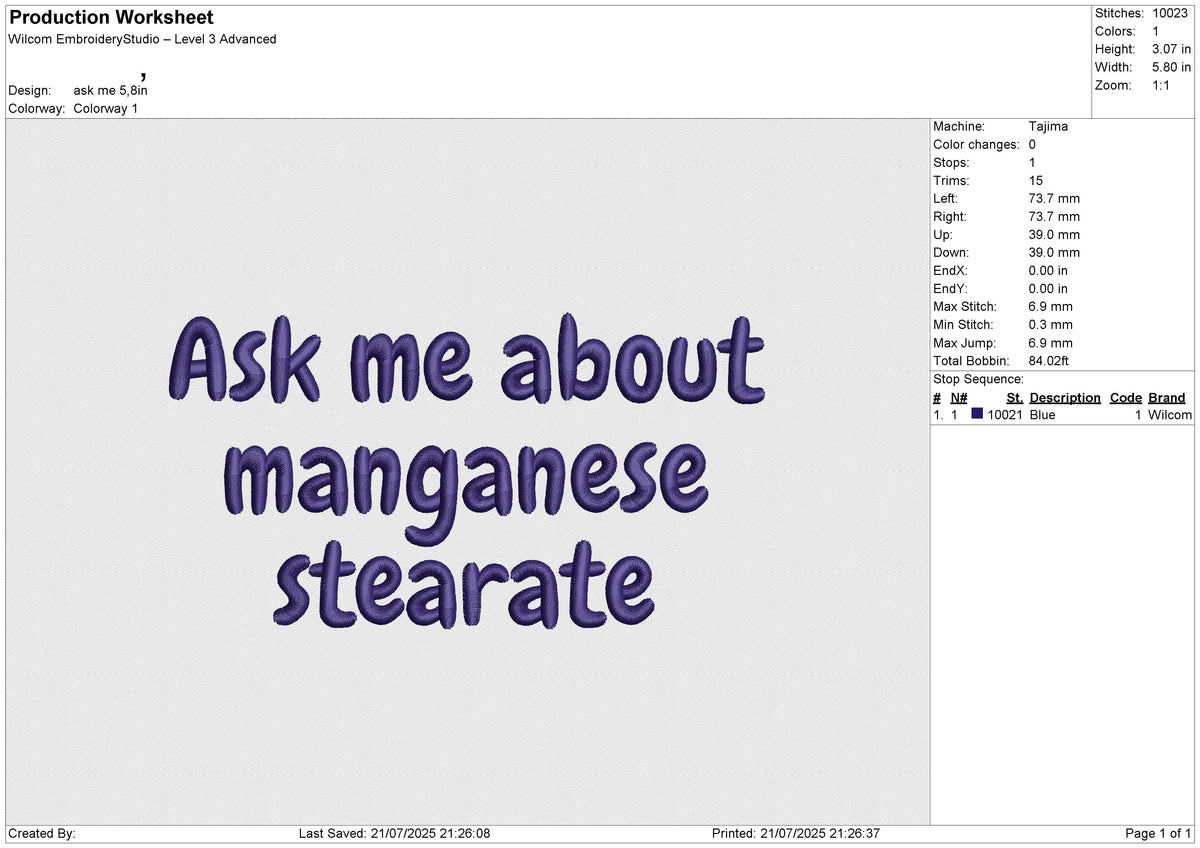Click the 'Color changes:' label
This screenshot has width=1200, height=848.
[977, 144]
